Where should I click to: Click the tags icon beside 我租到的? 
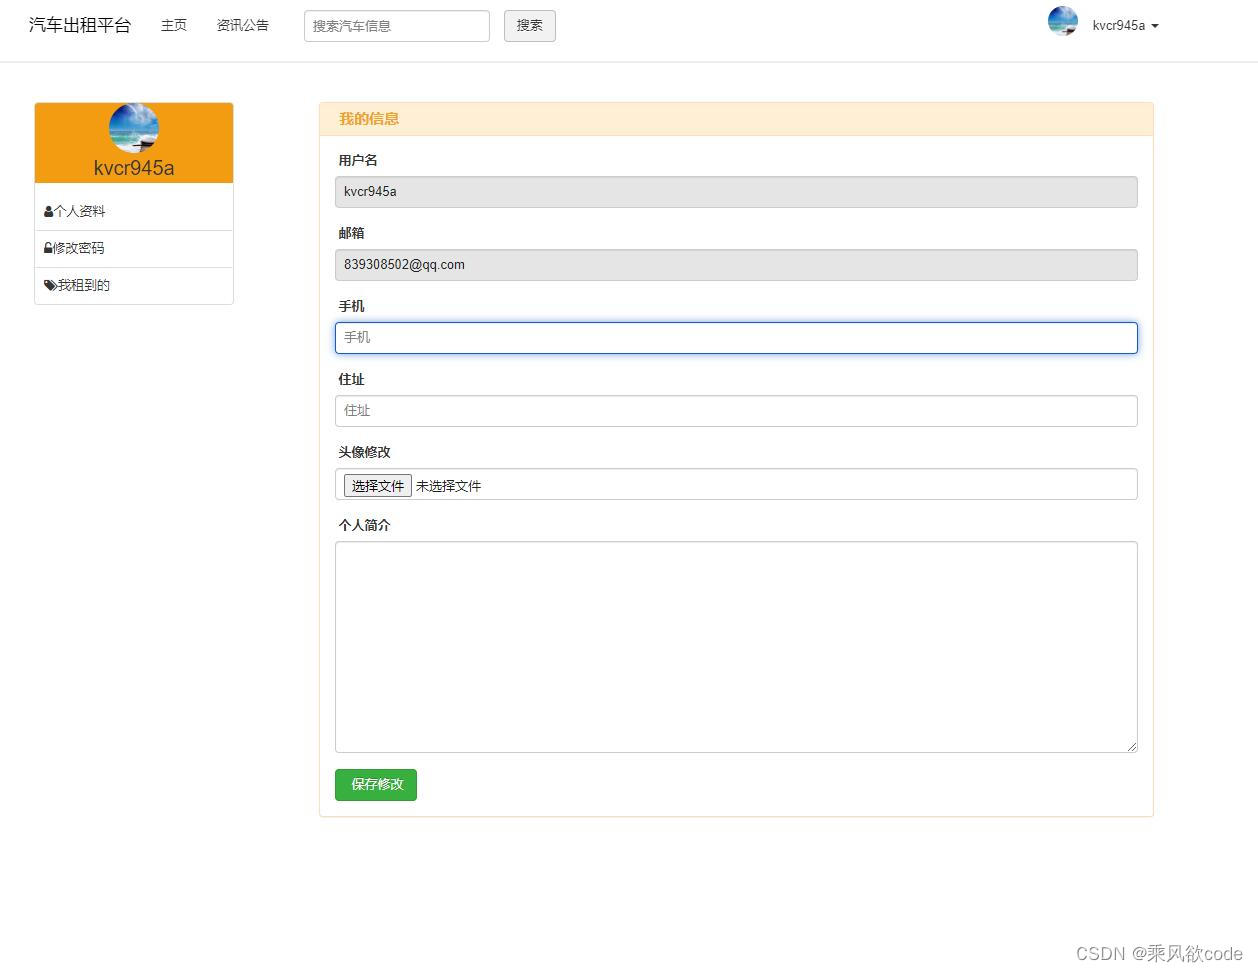tap(50, 286)
